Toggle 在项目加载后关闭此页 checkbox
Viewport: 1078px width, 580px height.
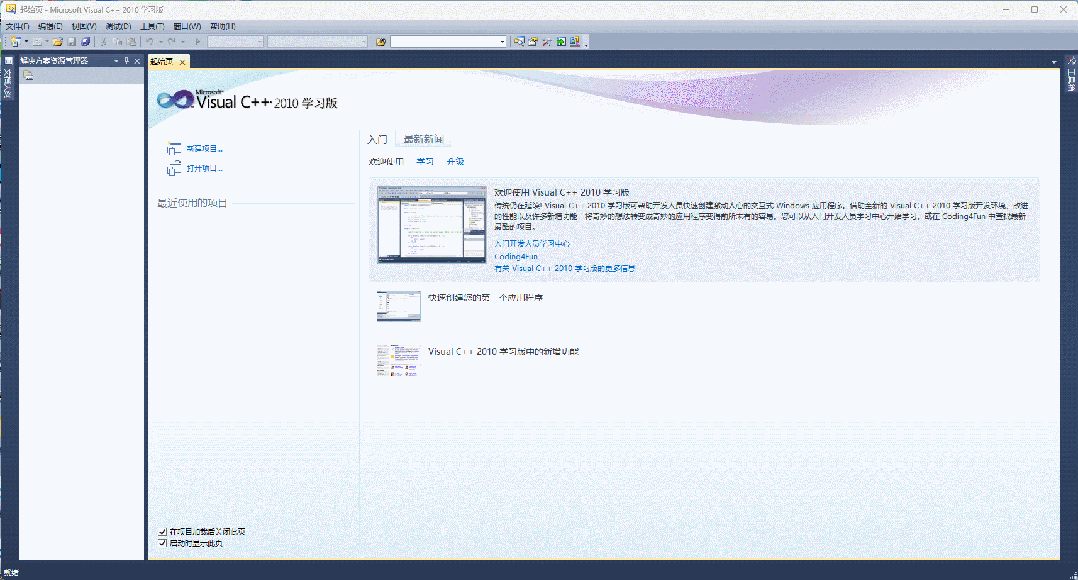[162, 531]
